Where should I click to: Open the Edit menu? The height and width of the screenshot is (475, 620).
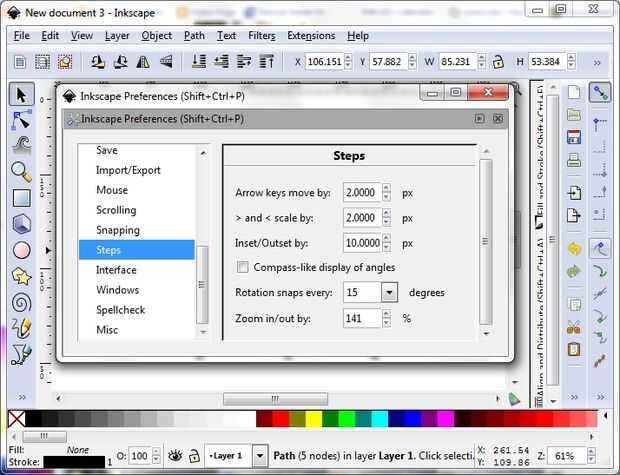tap(50, 36)
